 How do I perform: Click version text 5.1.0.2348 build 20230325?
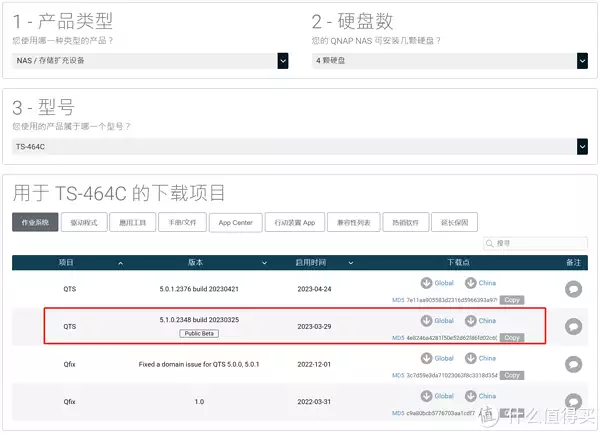[199, 320]
